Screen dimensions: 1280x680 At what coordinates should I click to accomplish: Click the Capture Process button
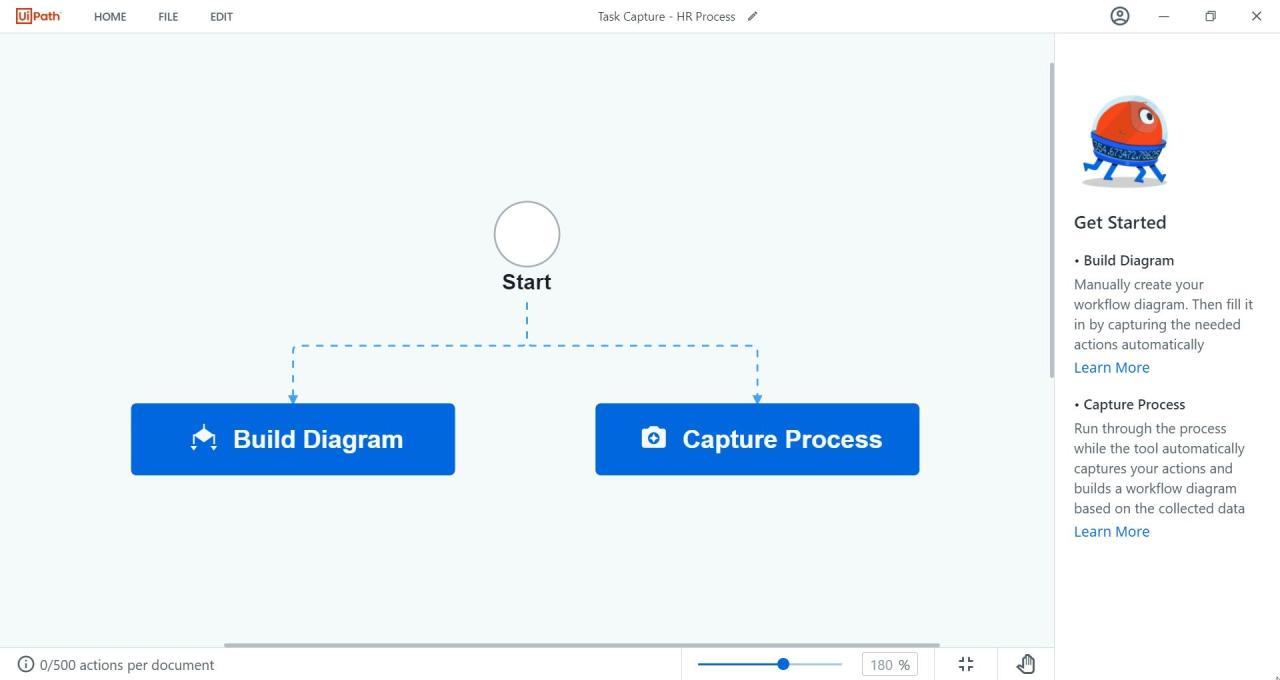pyautogui.click(x=757, y=439)
